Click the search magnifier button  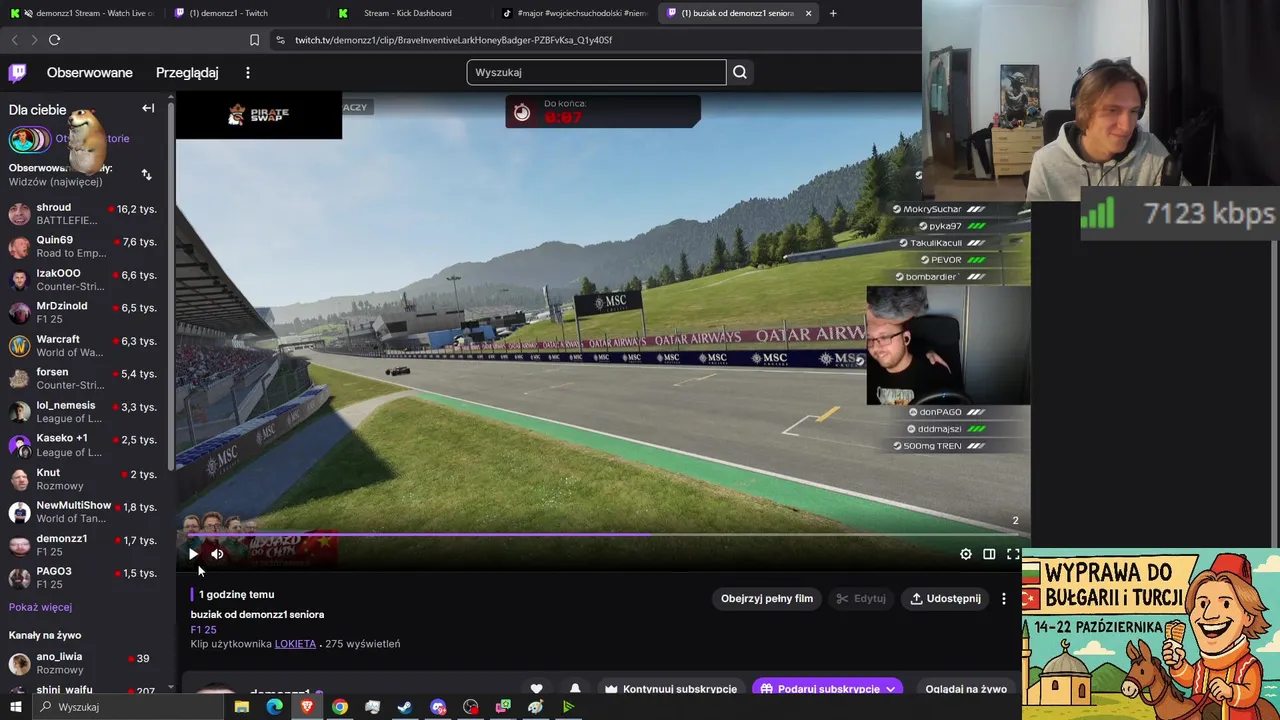tap(740, 72)
